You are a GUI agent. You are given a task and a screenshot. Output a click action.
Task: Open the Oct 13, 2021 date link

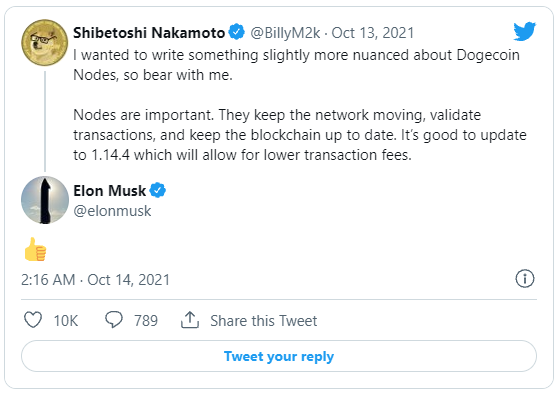pyautogui.click(x=373, y=33)
